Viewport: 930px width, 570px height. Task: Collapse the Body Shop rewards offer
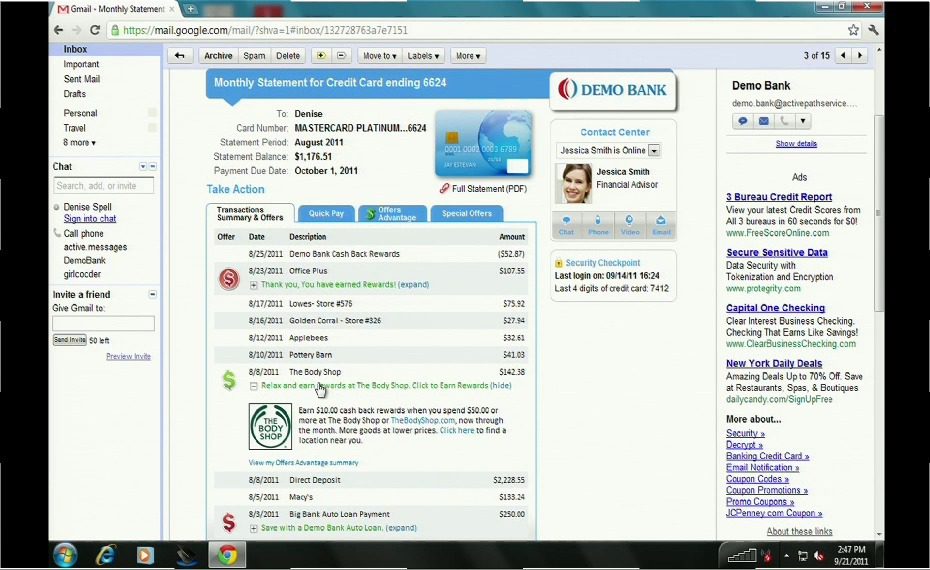tap(253, 386)
